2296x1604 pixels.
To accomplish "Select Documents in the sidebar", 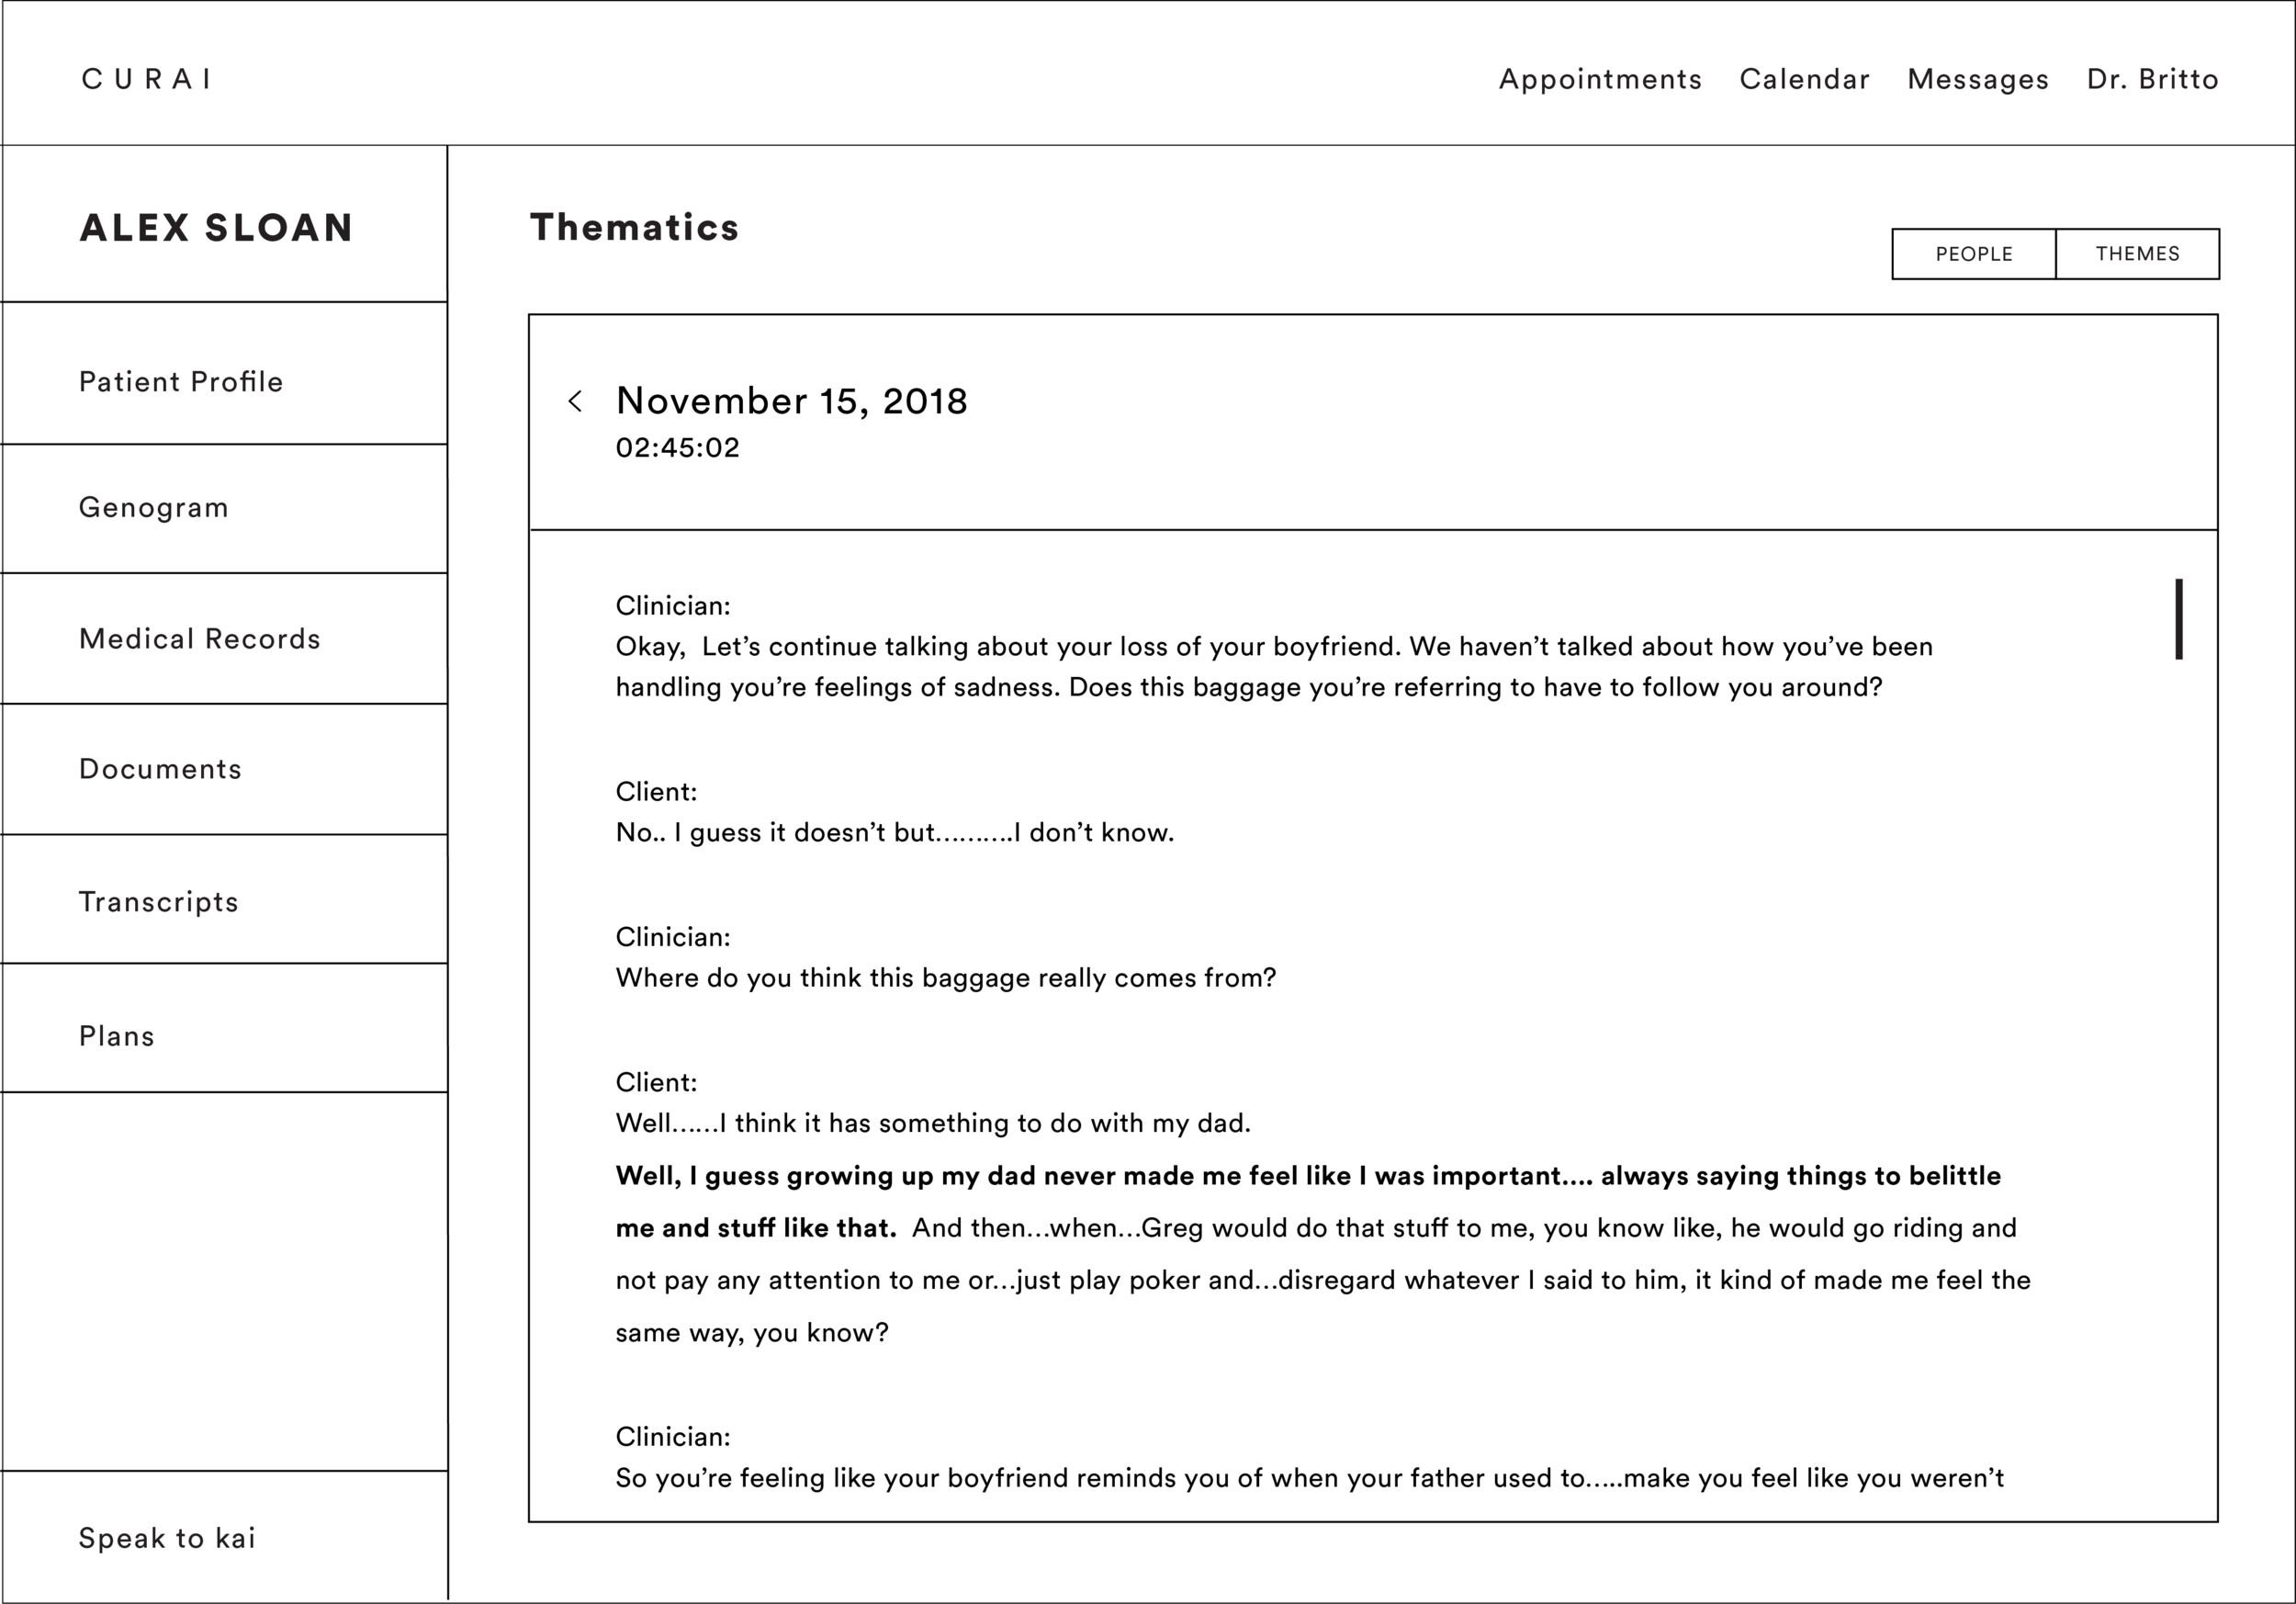I will point(160,769).
